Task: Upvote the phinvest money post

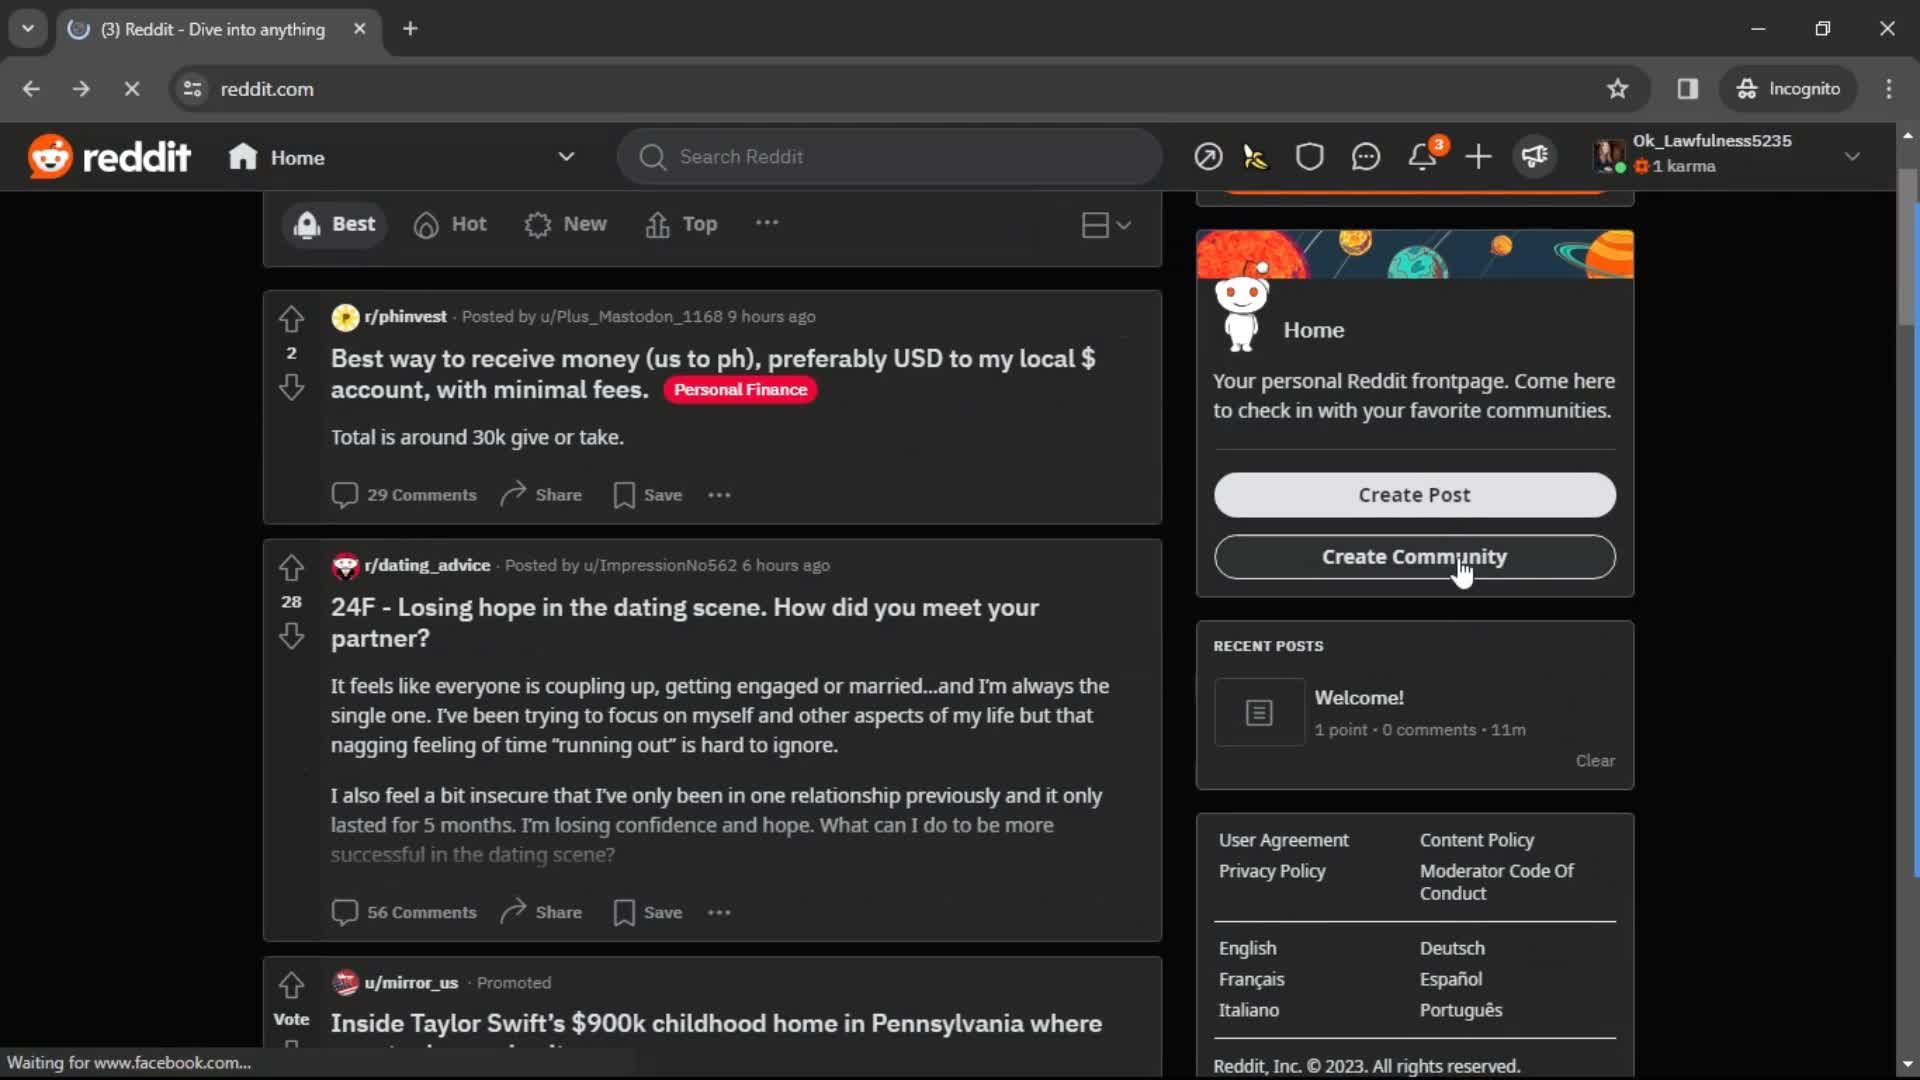Action: coord(291,319)
